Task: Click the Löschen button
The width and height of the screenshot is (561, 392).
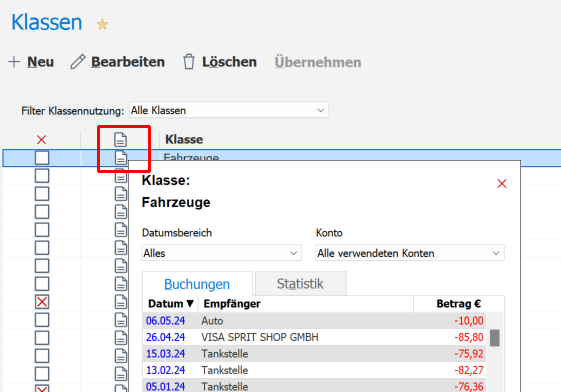Action: (x=220, y=62)
